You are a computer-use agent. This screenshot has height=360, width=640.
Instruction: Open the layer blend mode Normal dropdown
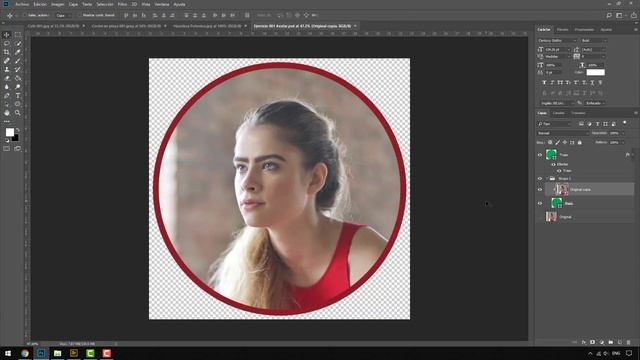(562, 133)
